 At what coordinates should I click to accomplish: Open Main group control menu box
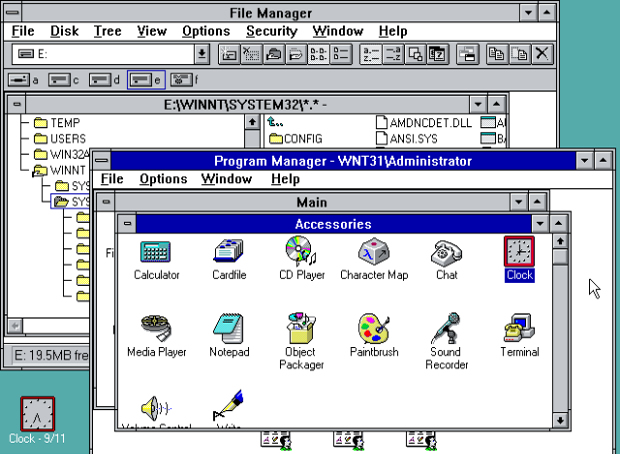(x=106, y=202)
